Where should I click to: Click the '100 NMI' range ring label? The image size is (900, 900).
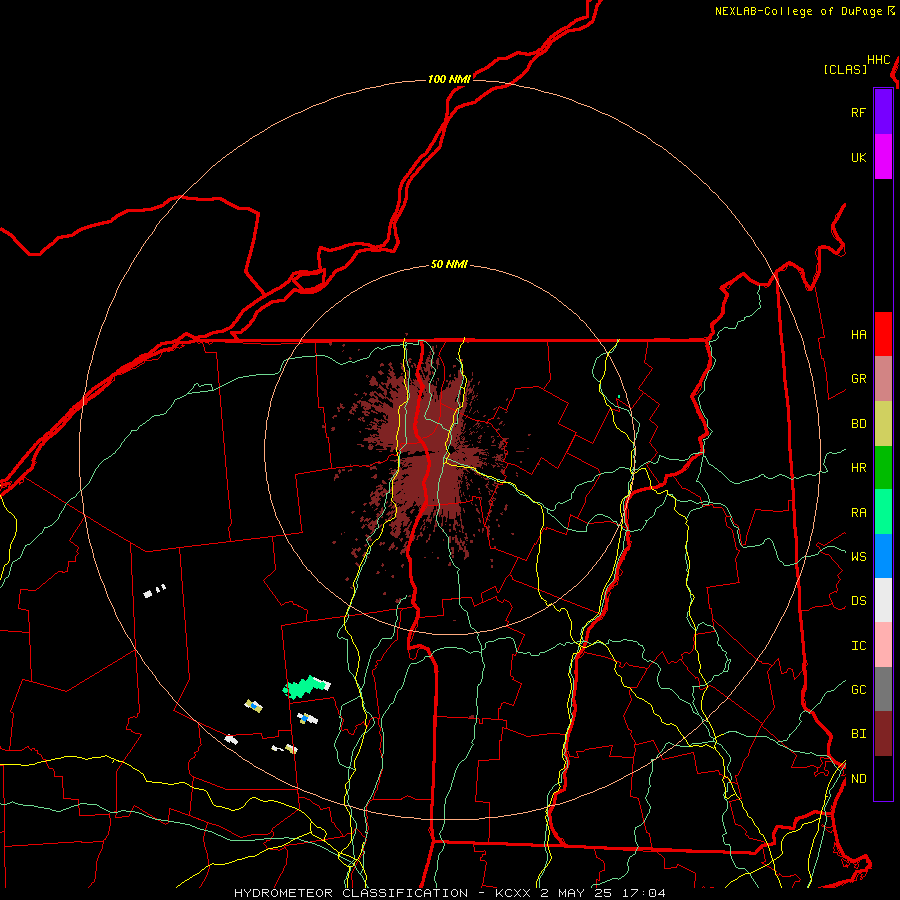(x=449, y=79)
